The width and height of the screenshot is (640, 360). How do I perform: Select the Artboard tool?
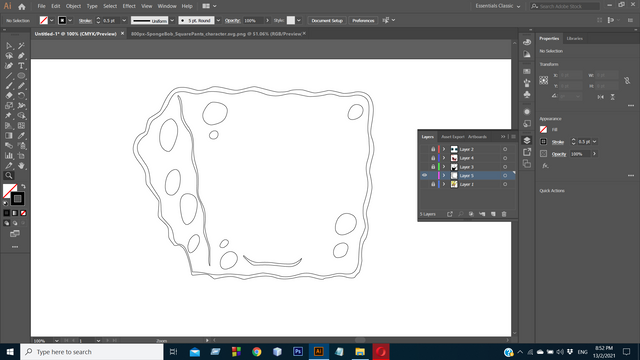tap(21, 156)
